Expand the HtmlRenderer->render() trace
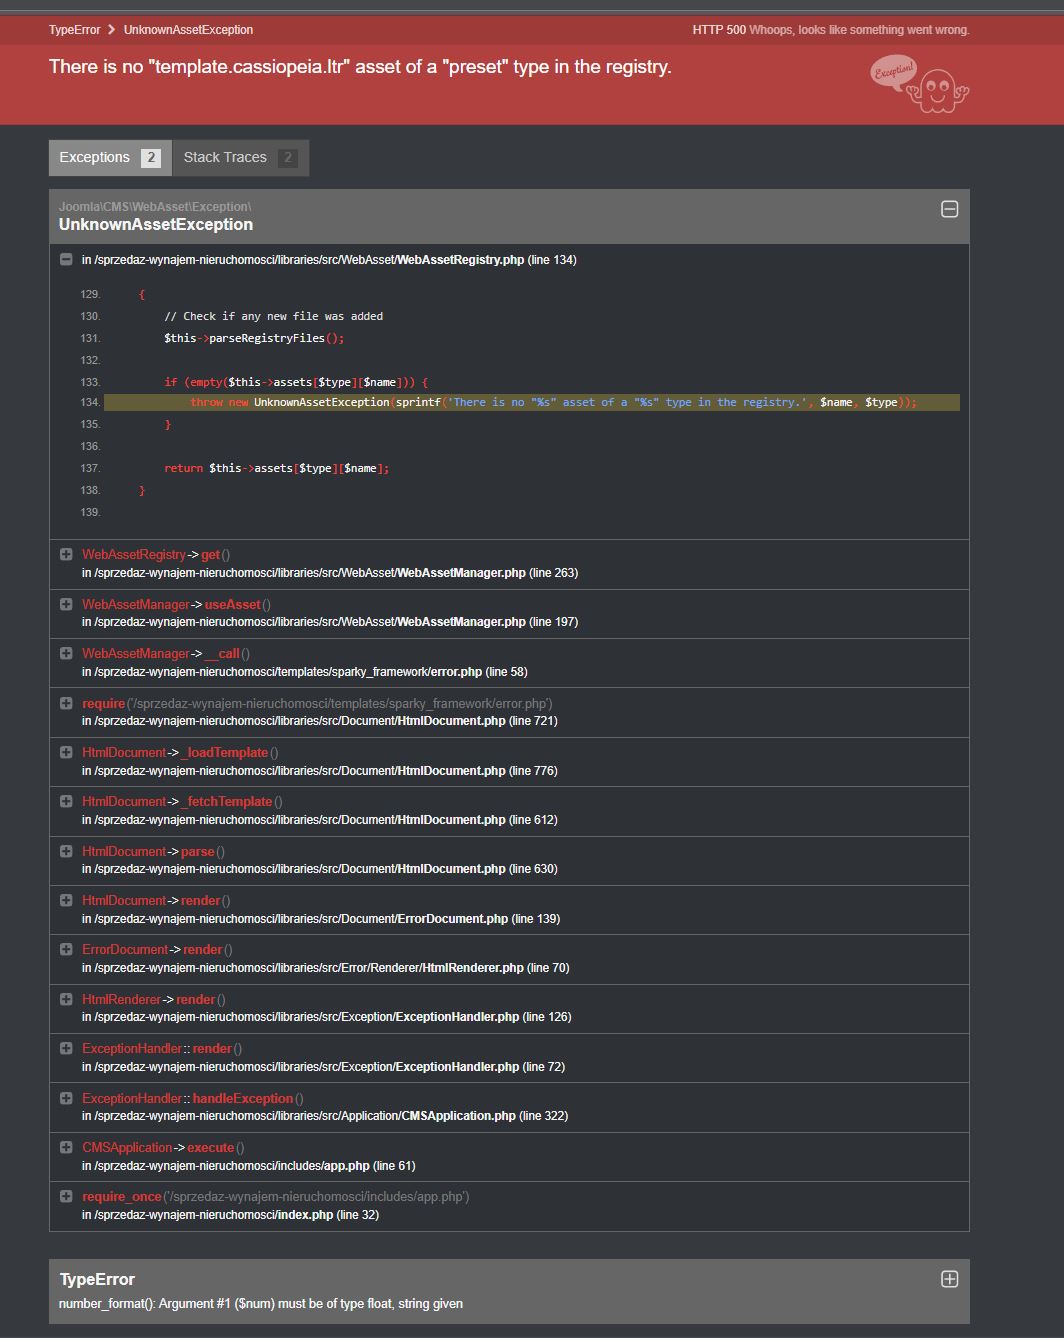The height and width of the screenshot is (1338, 1064). 66,999
